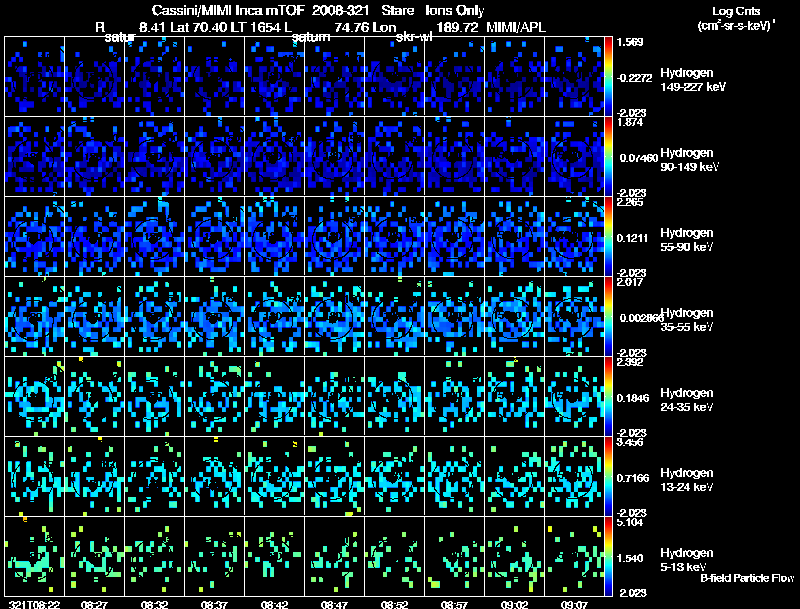Select the 5-13 keV panel at 08:22

[x=34, y=557]
